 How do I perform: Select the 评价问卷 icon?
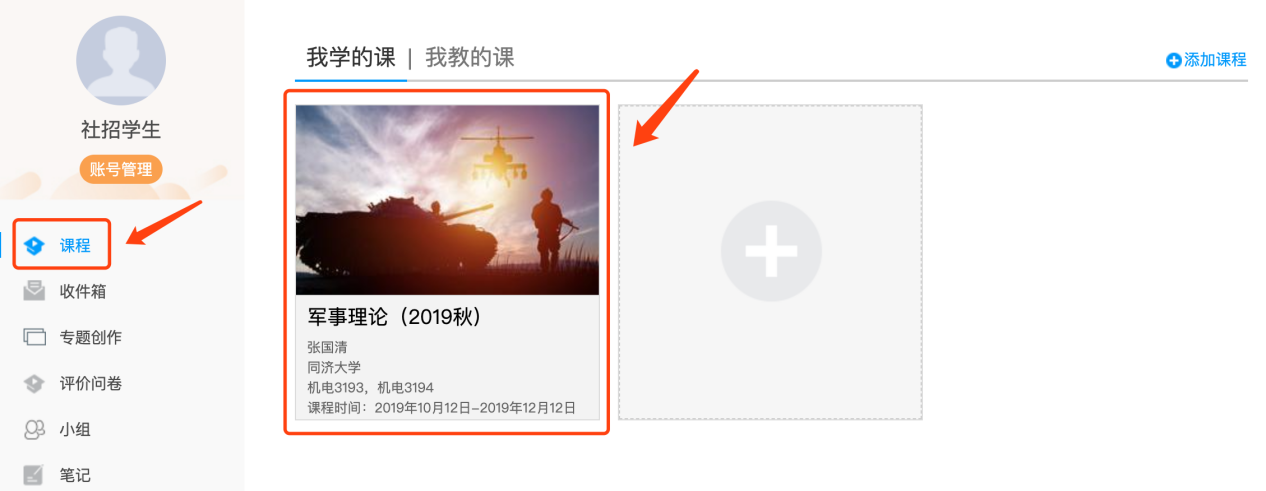[35, 383]
